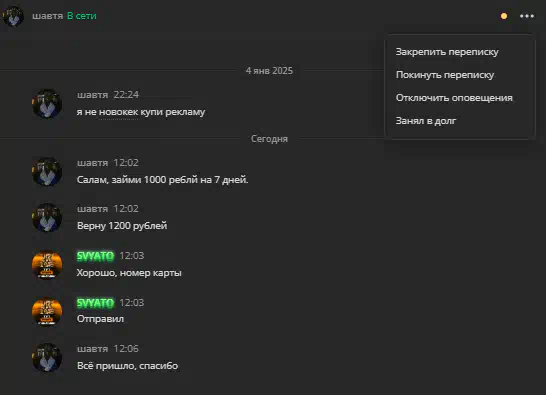Click SVYATO avatar beside 'Хорошо, номер карты'
Image resolution: width=546 pixels, height=395 pixels.
pyautogui.click(x=47, y=265)
